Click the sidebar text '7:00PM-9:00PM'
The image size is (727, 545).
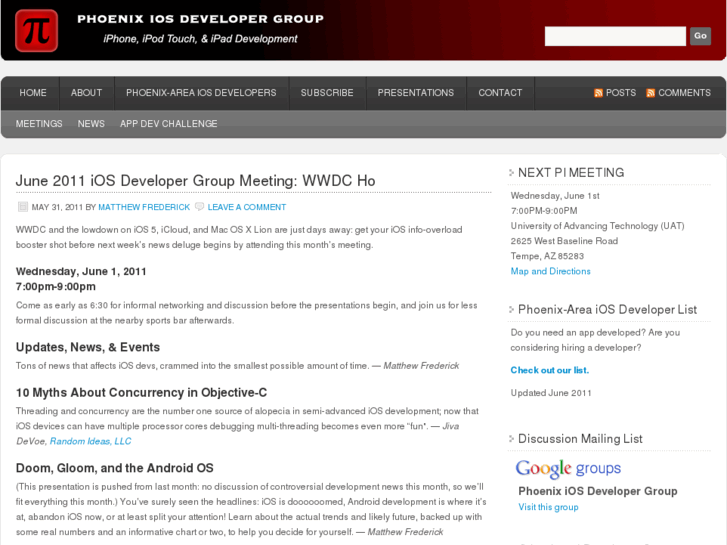pyautogui.click(x=544, y=211)
